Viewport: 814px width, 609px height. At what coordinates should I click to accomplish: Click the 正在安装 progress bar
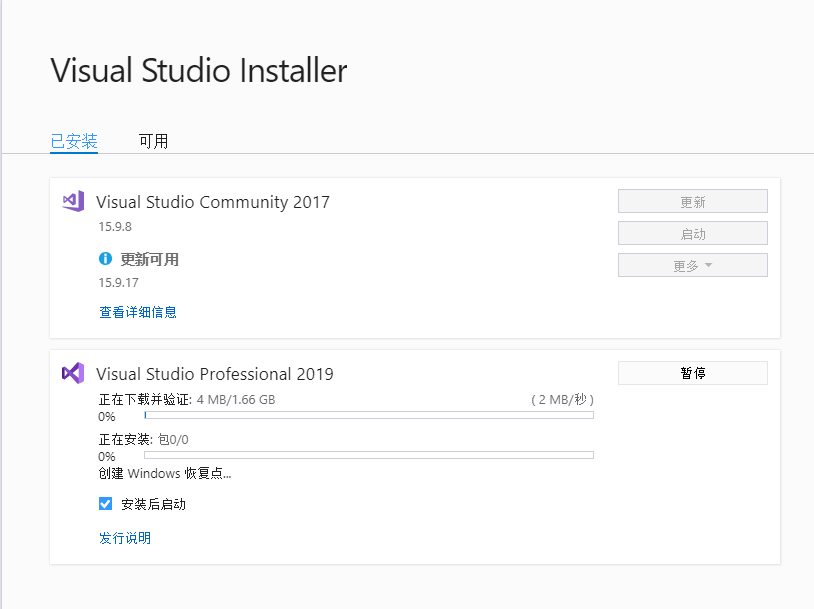tap(369, 455)
